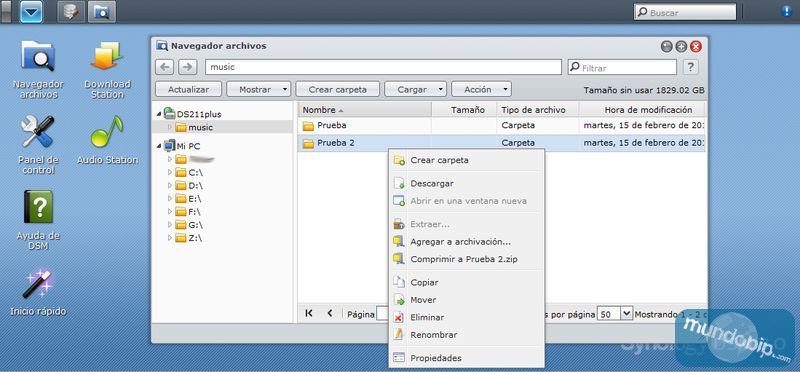Click the path field containing music
Viewport: 800px width, 372px height.
coord(383,67)
